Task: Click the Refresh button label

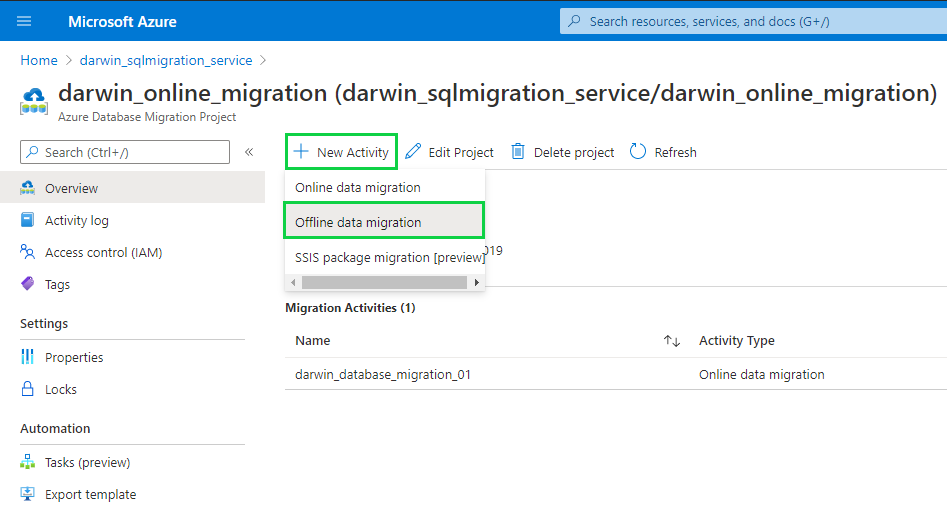Action: 675,152
